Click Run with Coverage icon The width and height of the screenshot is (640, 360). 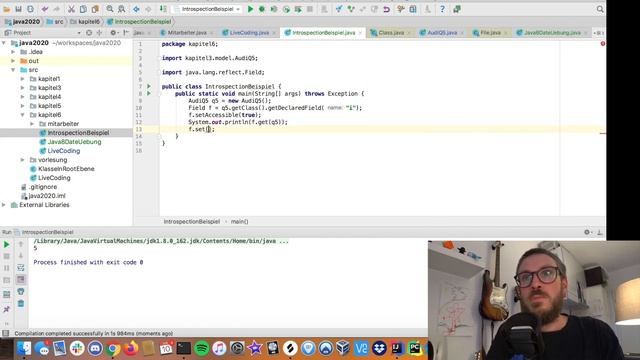[274, 9]
